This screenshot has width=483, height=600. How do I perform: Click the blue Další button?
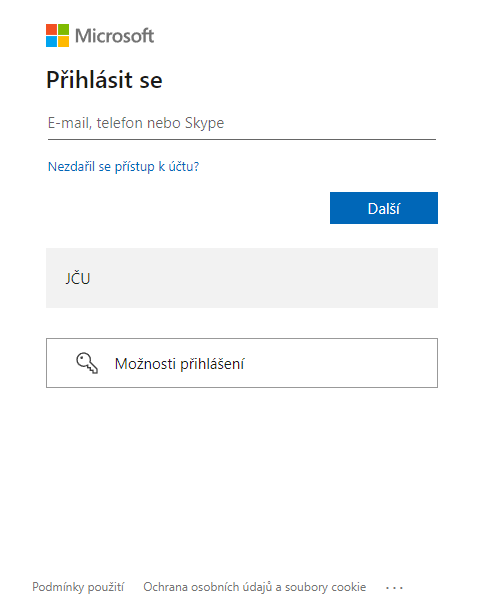tap(384, 208)
